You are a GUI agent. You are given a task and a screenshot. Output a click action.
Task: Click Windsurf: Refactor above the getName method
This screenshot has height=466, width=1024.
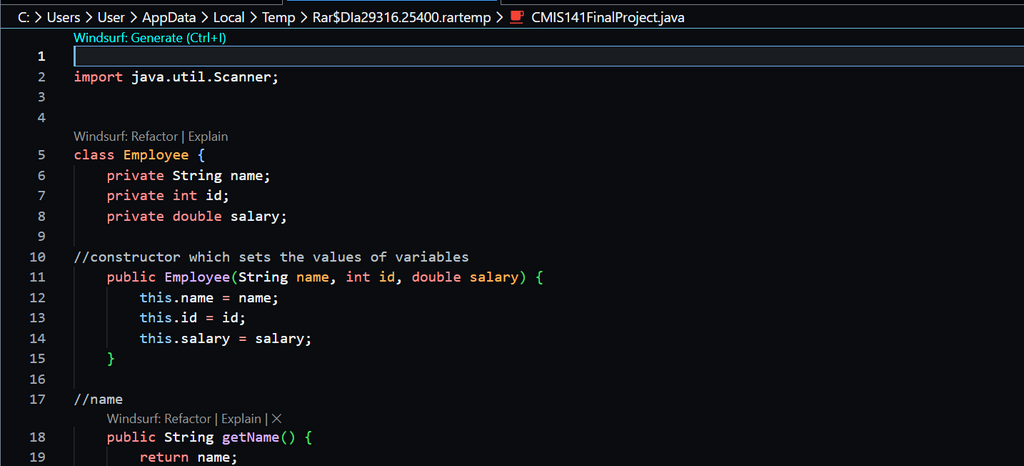pos(158,419)
